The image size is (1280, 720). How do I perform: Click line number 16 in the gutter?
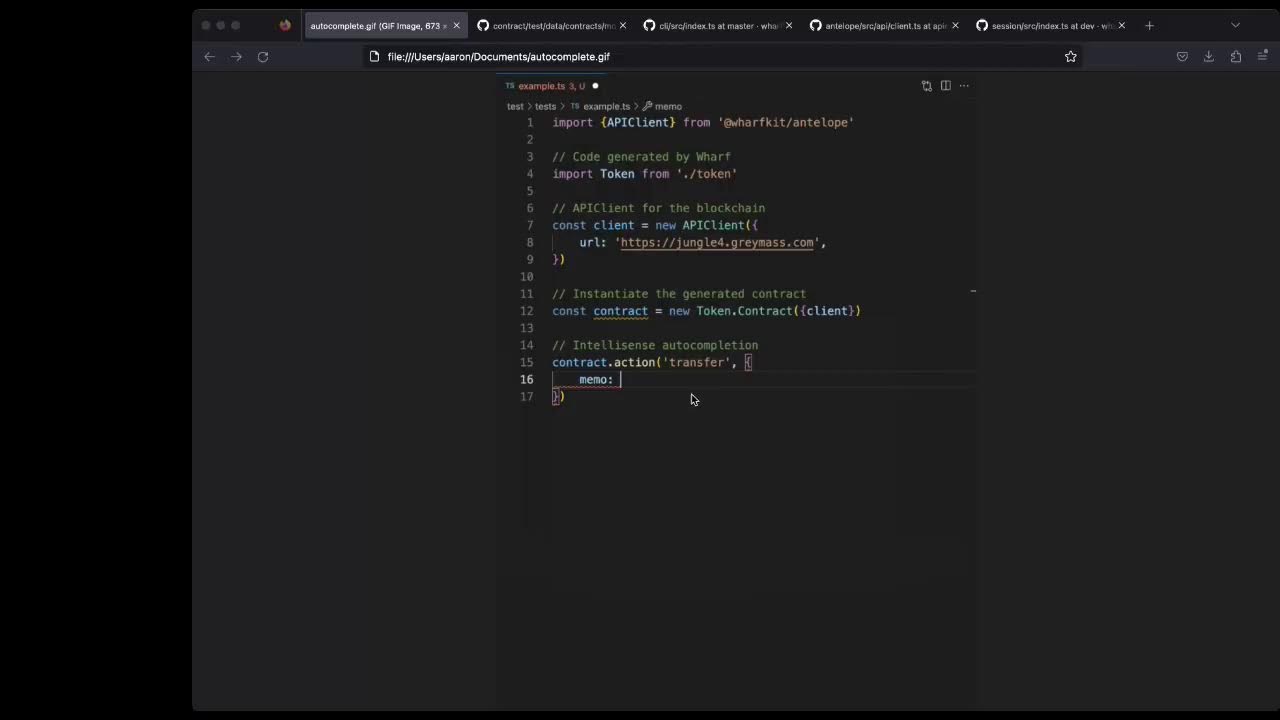[527, 380]
